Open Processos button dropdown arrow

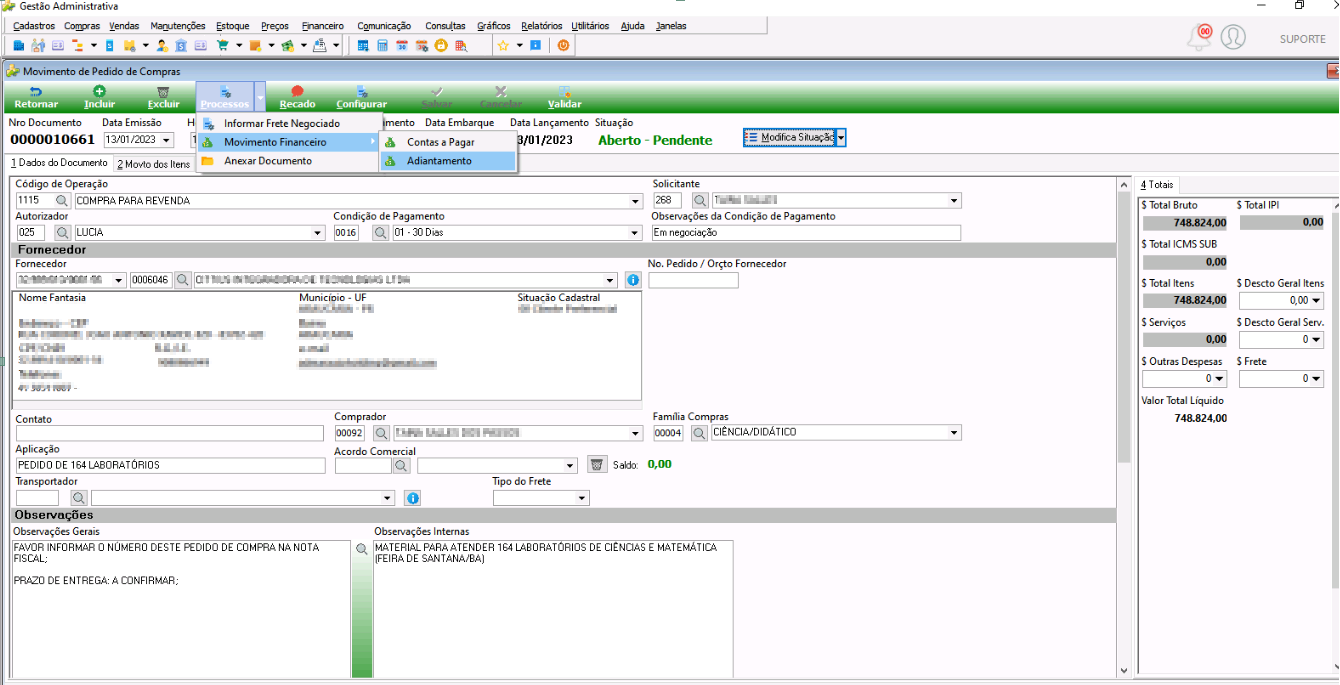[x=260, y=98]
